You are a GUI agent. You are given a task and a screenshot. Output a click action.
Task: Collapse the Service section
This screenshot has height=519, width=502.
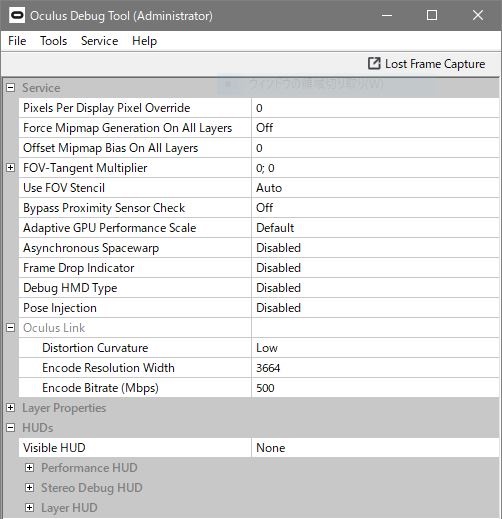11,88
